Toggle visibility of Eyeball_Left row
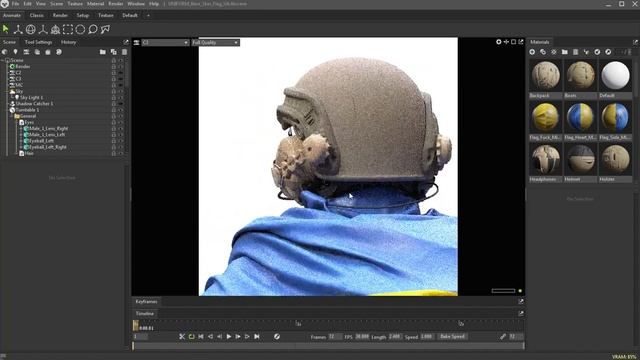Image resolution: width=640 pixels, height=360 pixels. pyautogui.click(x=121, y=141)
